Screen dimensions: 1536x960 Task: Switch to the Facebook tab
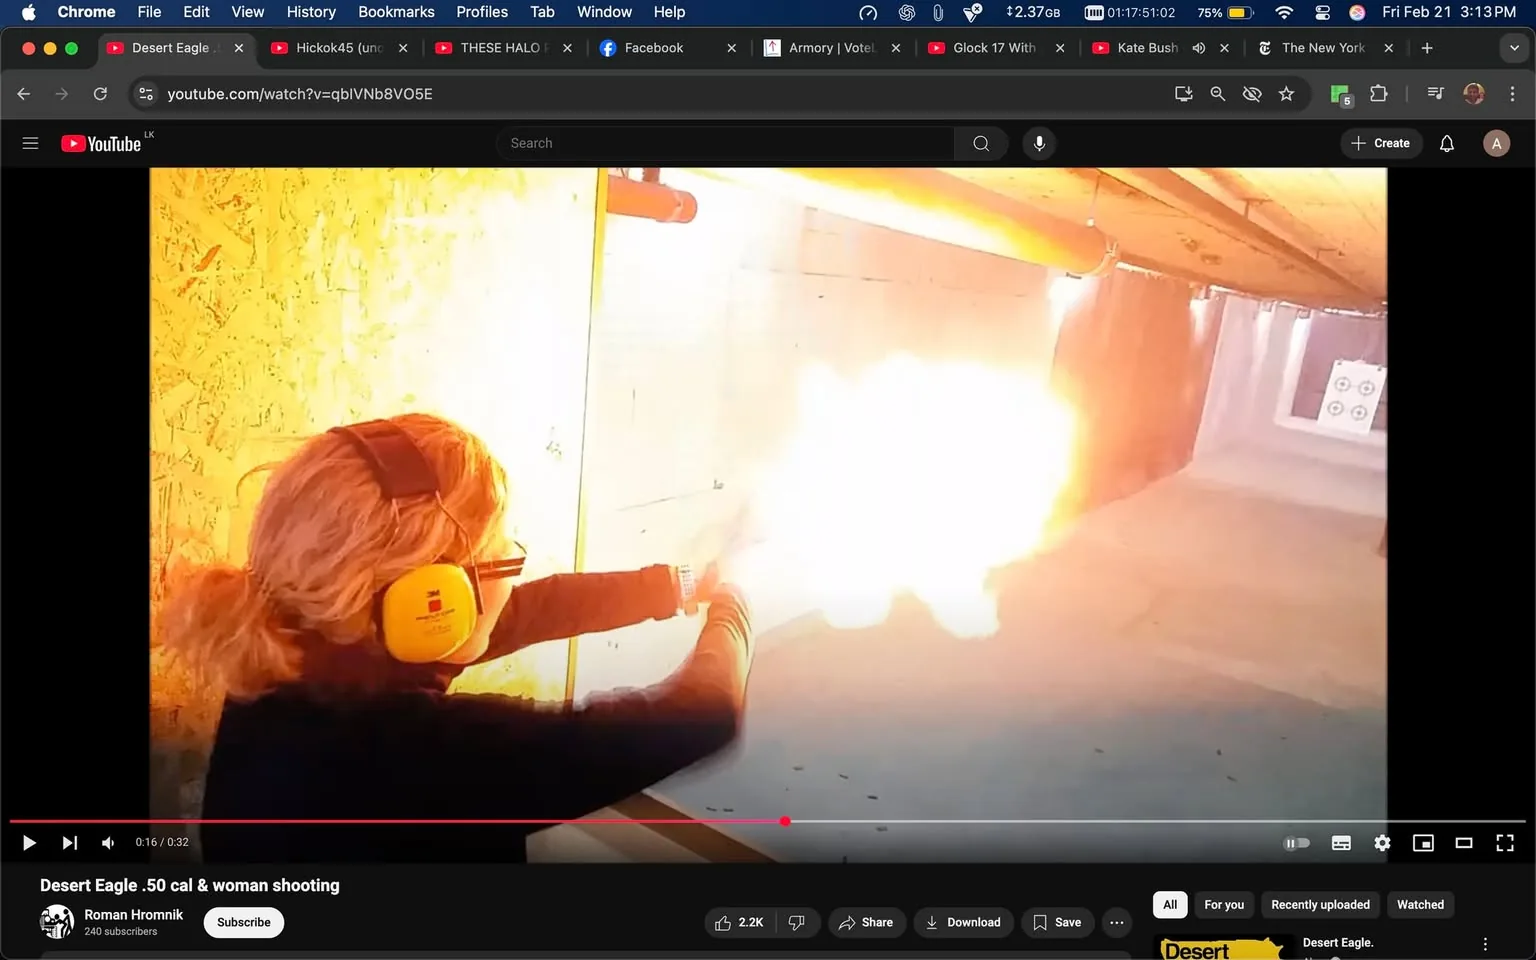[x=653, y=47]
